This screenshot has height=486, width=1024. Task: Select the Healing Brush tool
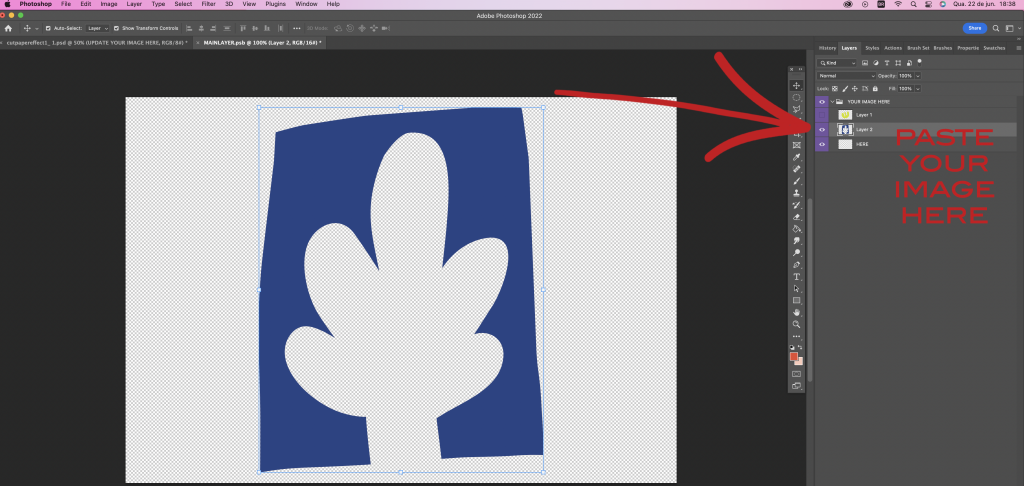796,169
